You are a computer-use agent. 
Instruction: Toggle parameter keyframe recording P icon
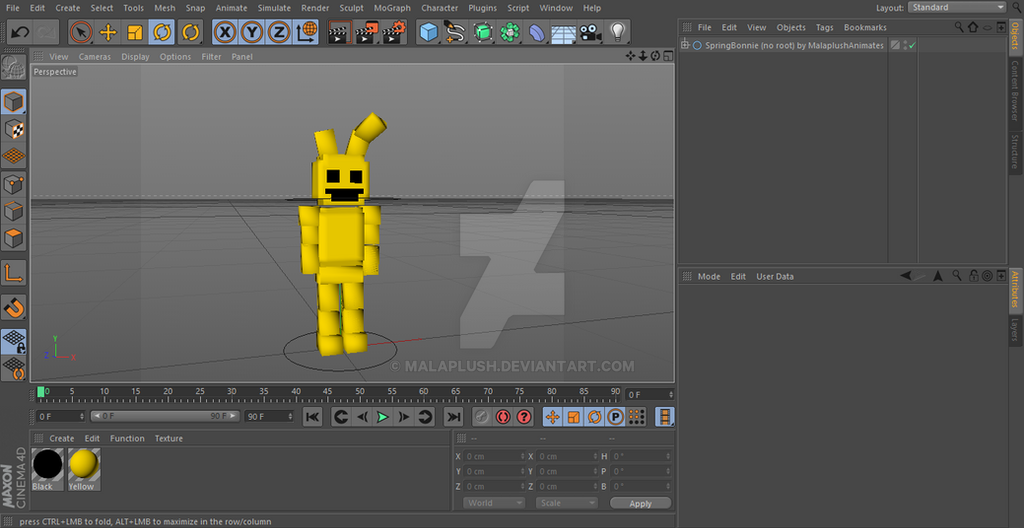pyautogui.click(x=615, y=416)
